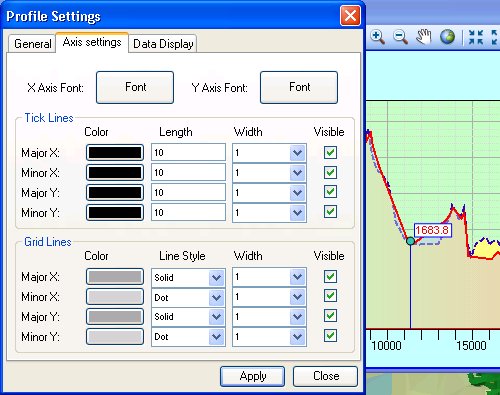This screenshot has height=395, width=500.
Task: Activate the pan hand tool
Action: pos(424,37)
